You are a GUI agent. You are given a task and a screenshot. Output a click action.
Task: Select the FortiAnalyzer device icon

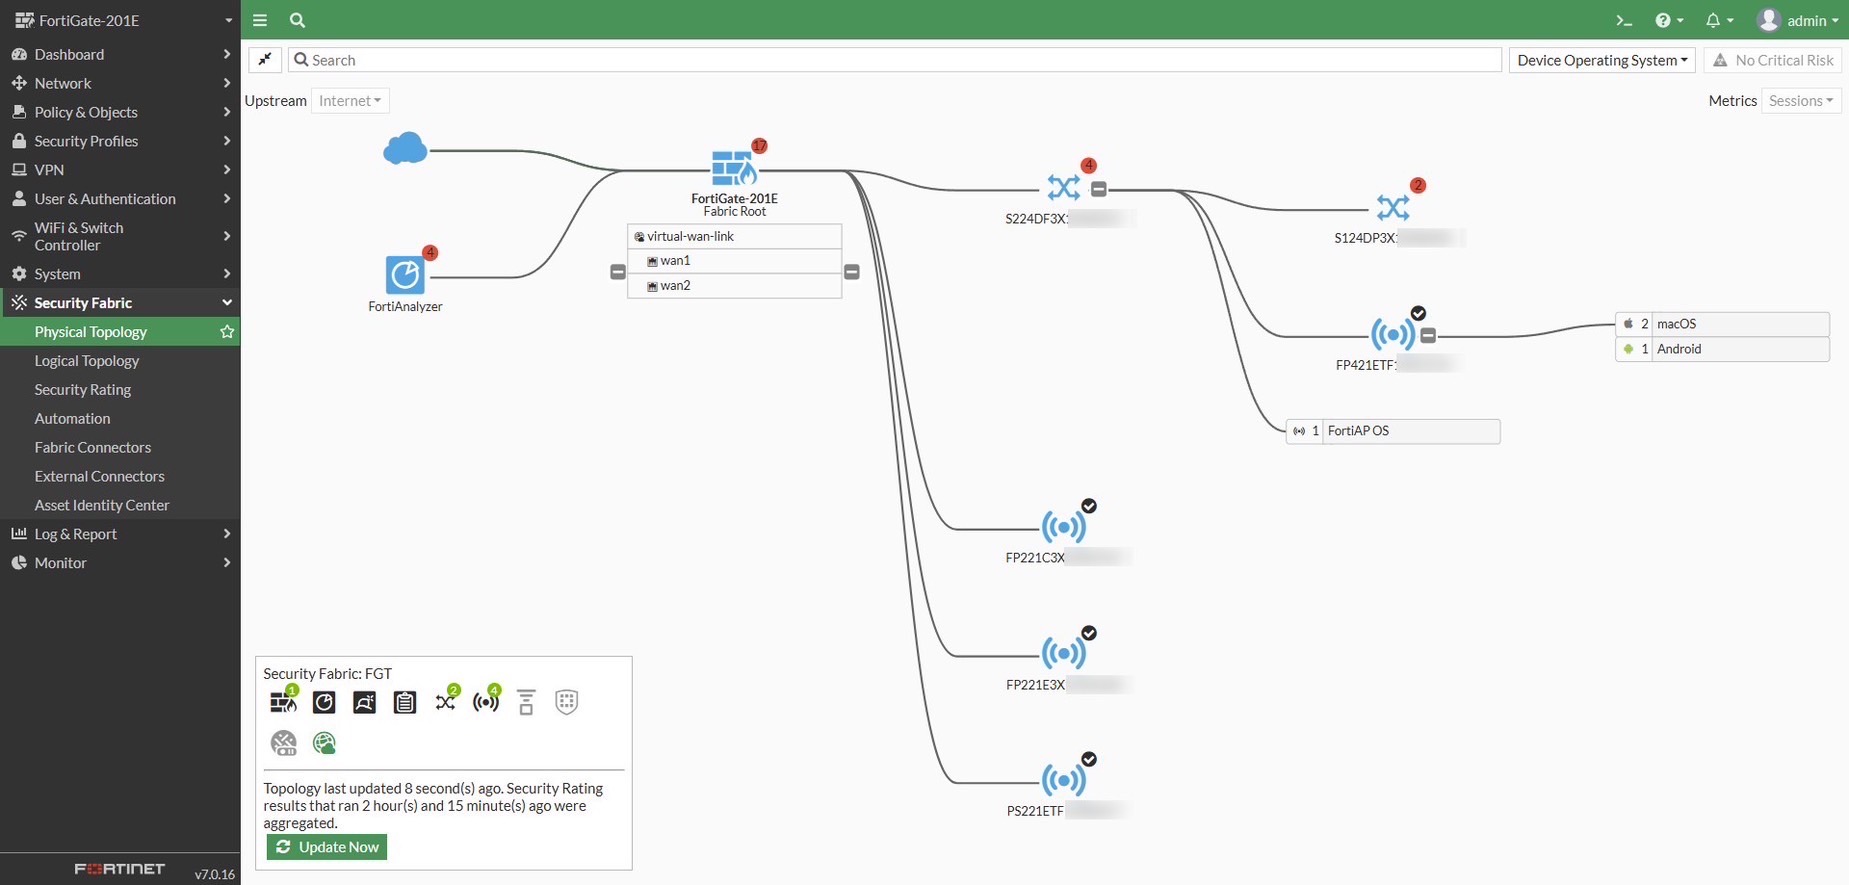tap(405, 276)
